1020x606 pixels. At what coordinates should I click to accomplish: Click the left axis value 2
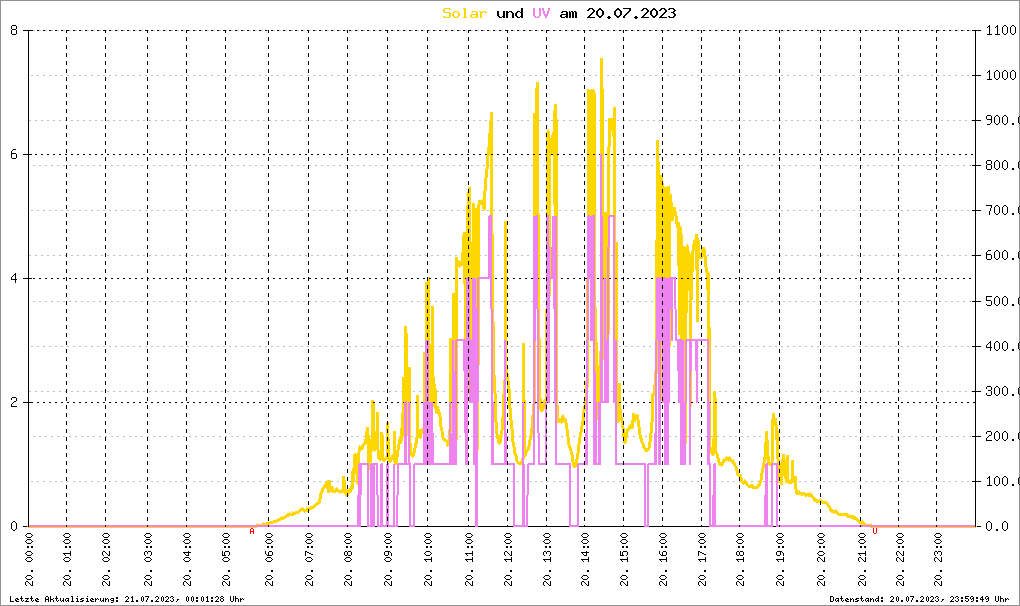tap(14, 402)
